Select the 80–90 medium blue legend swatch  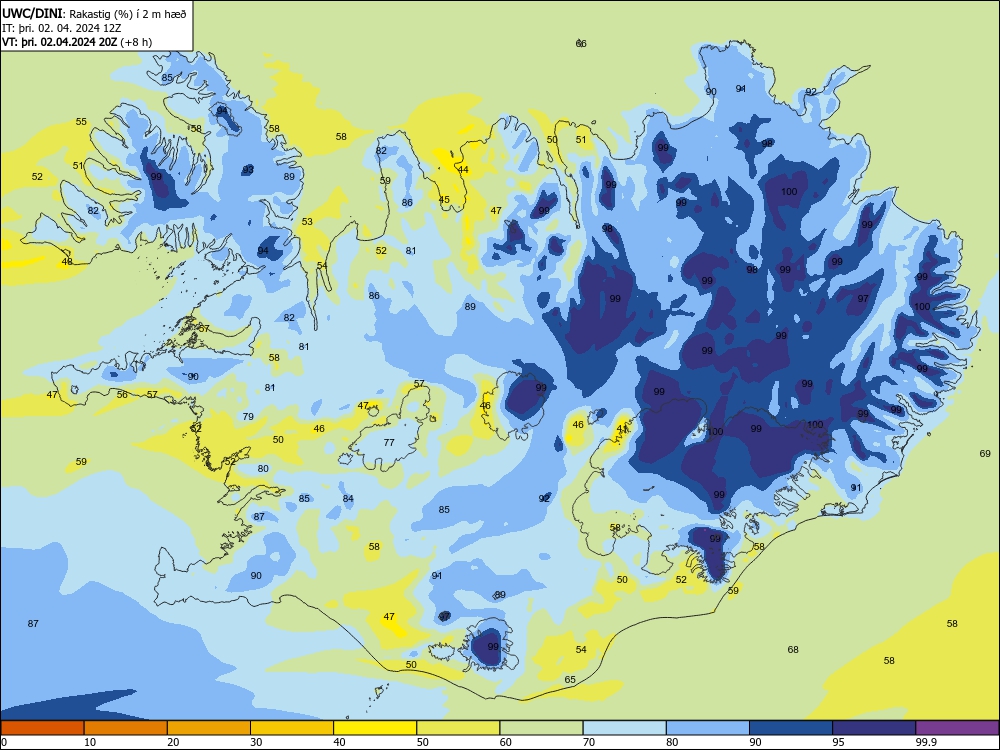pyautogui.click(x=708, y=728)
